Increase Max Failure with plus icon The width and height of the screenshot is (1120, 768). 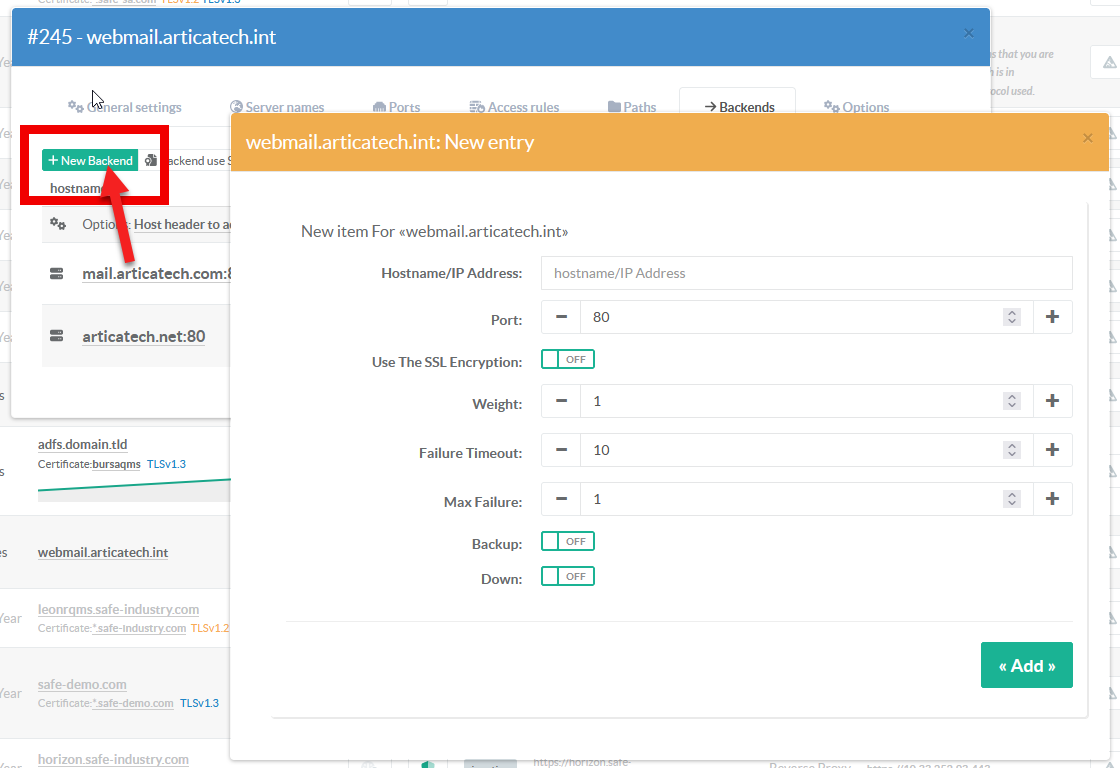click(x=1052, y=499)
